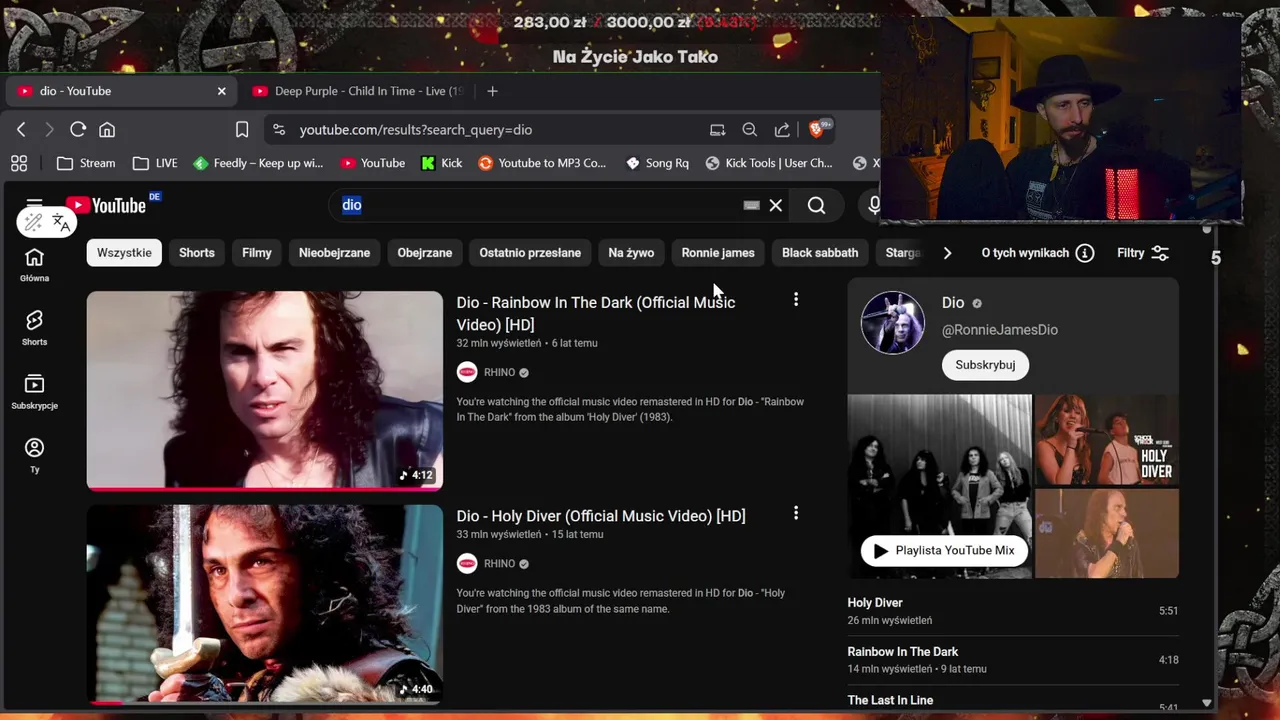Open the Filtry search filters

[1143, 253]
